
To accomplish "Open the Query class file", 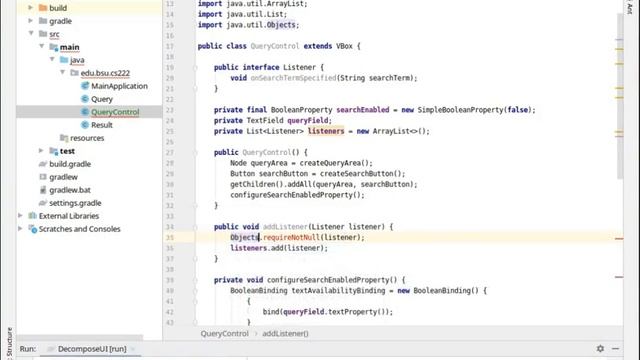I will pyautogui.click(x=102, y=99).
